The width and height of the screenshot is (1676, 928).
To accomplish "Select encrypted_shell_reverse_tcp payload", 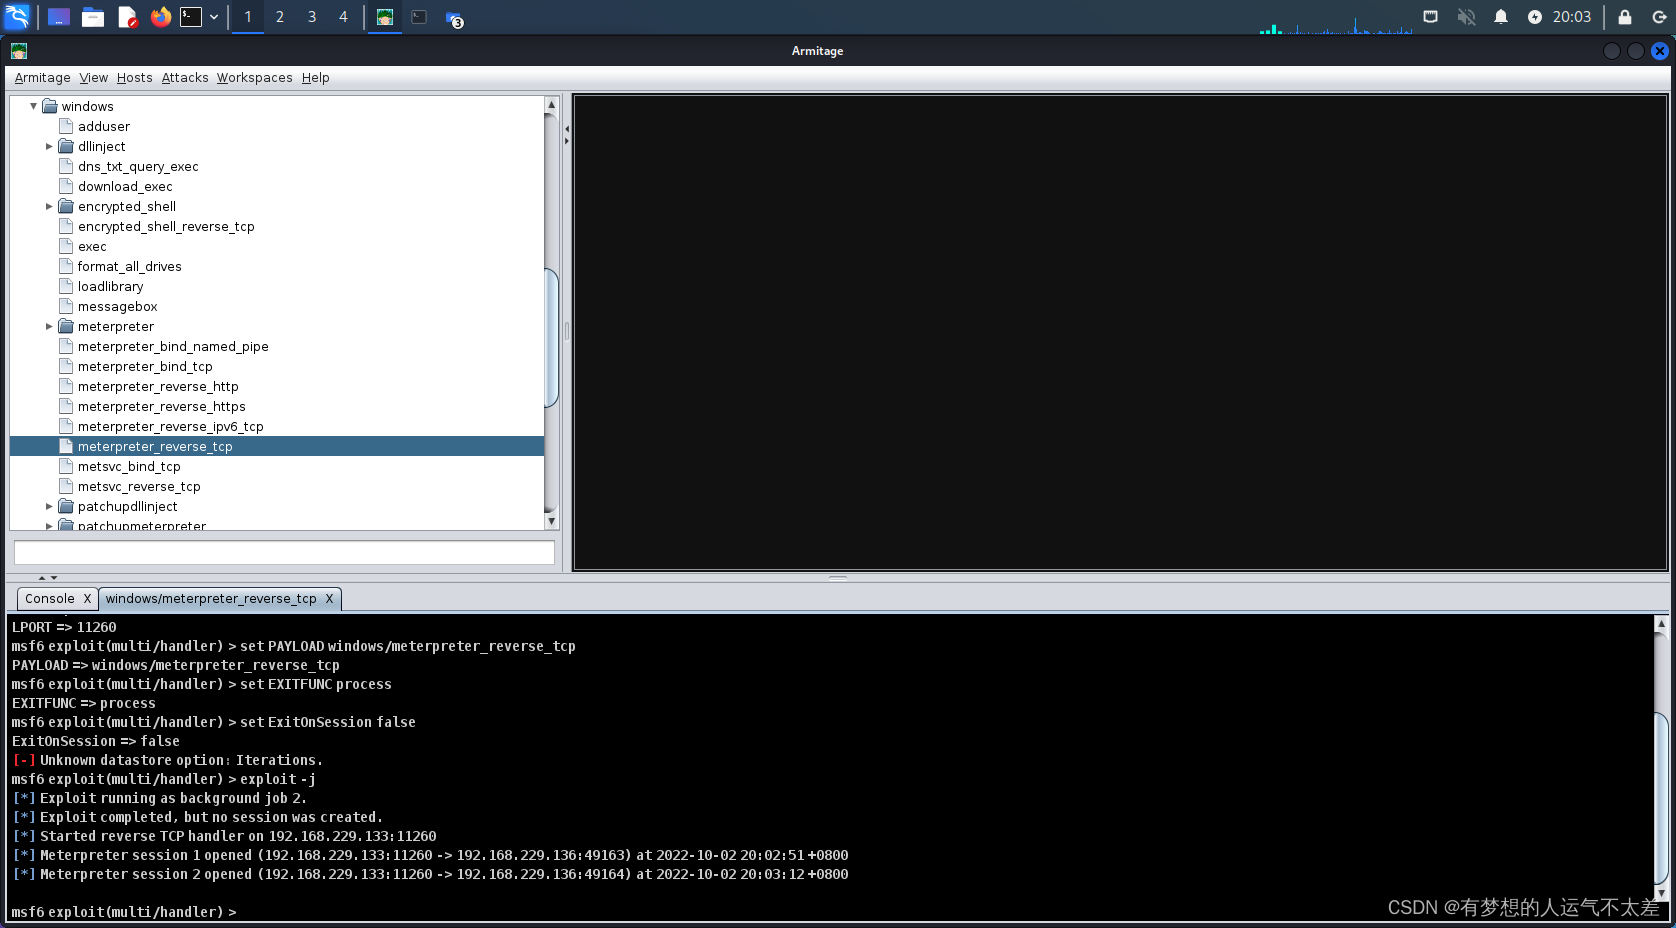I will click(x=166, y=226).
